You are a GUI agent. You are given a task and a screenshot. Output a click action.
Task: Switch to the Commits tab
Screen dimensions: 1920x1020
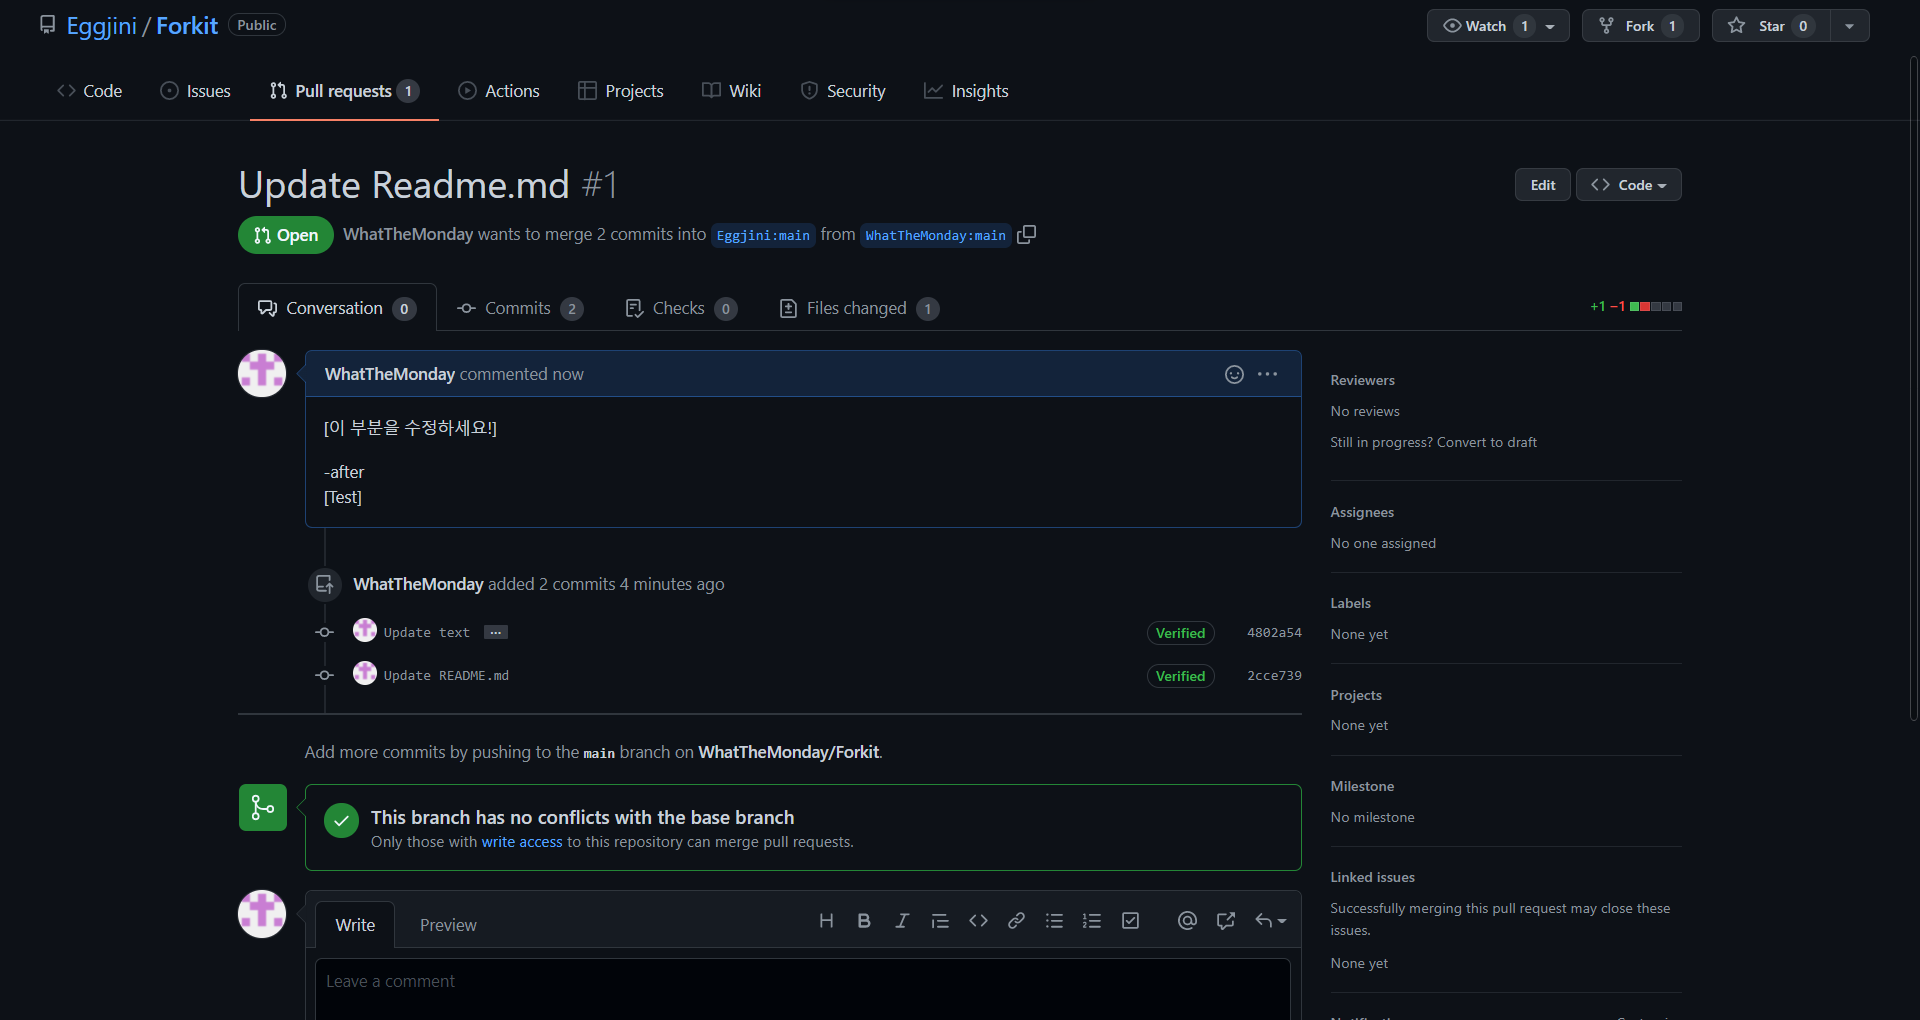pyautogui.click(x=520, y=308)
